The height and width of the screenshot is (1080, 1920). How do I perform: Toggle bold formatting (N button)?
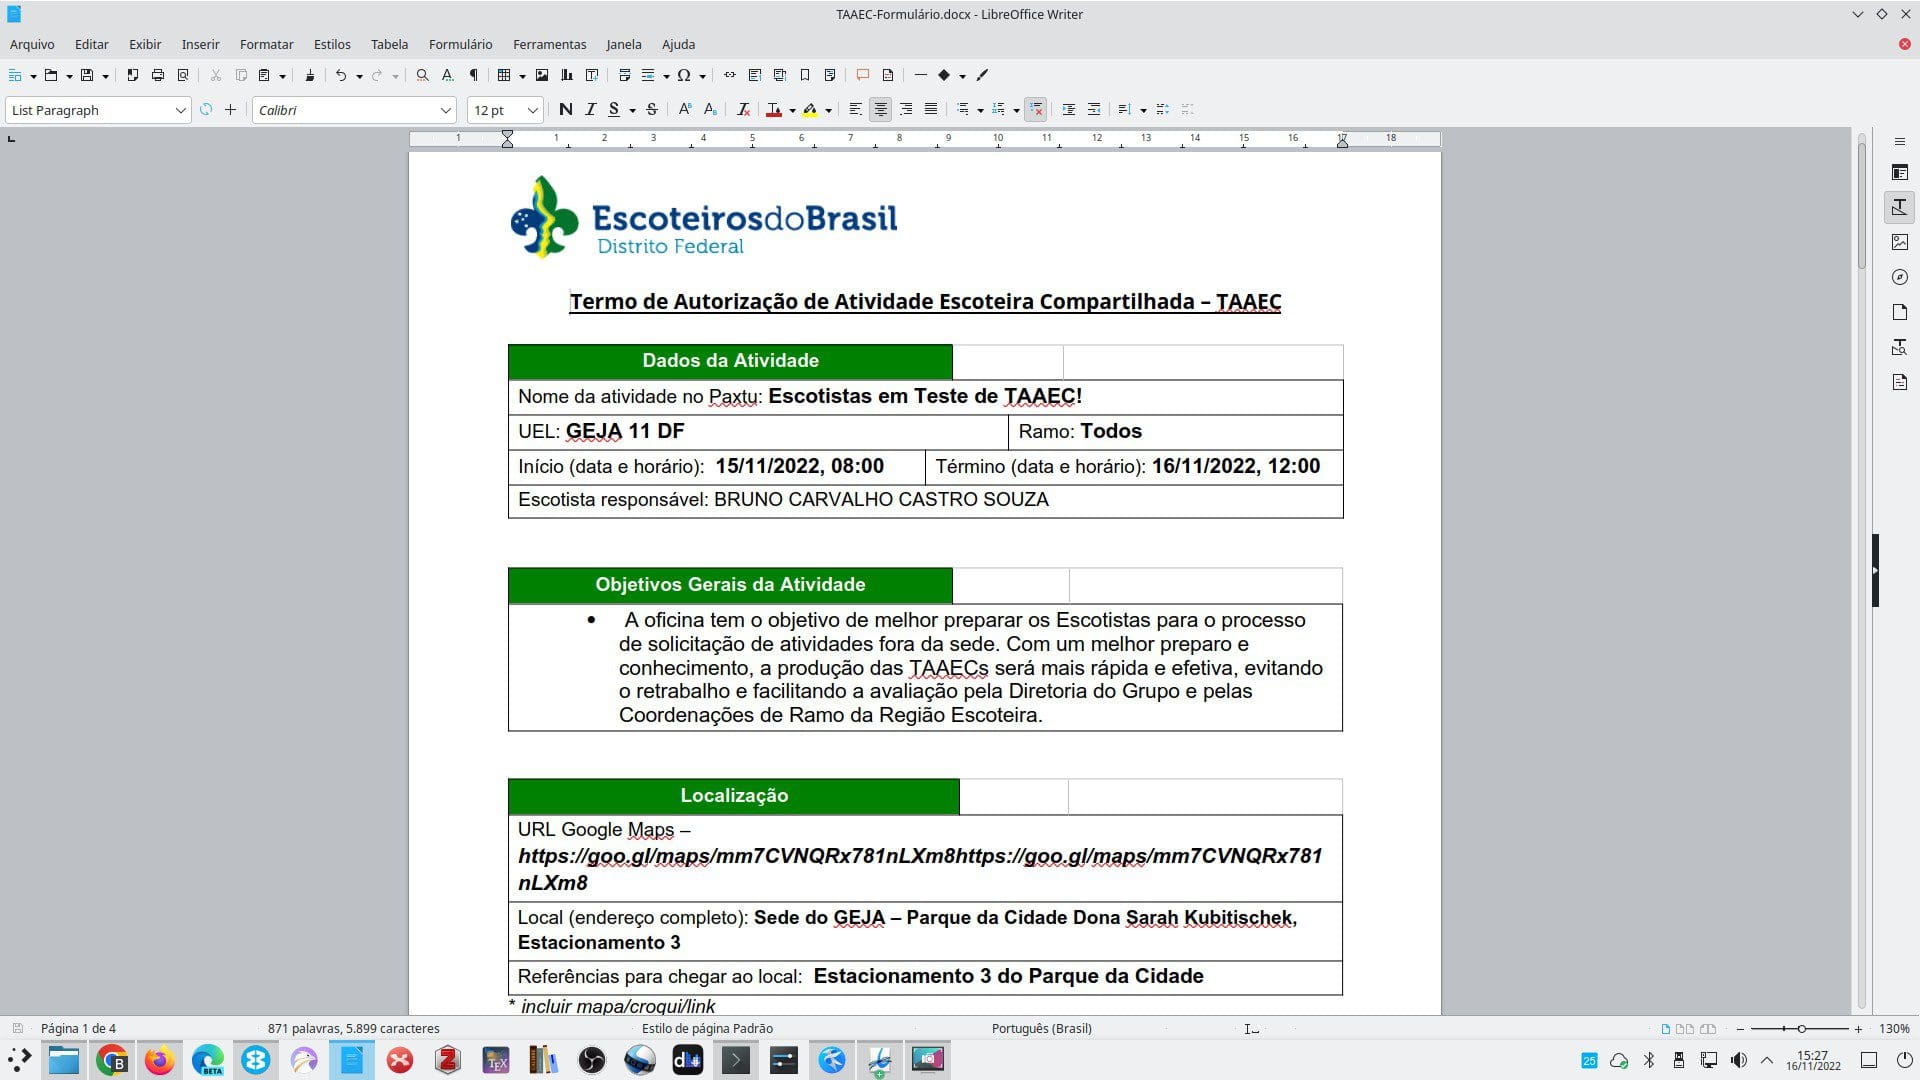pos(566,110)
